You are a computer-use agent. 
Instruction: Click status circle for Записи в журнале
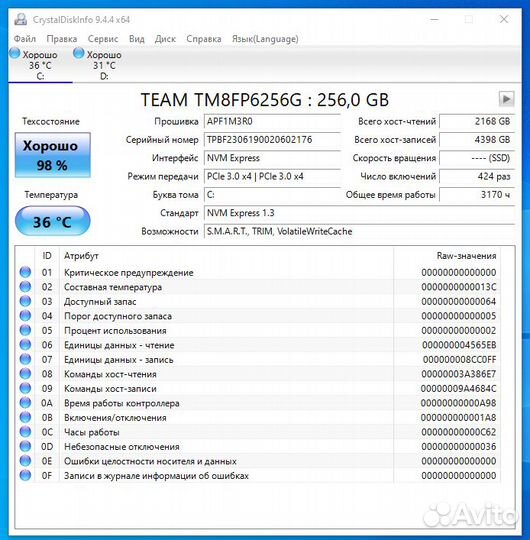pos(25,475)
